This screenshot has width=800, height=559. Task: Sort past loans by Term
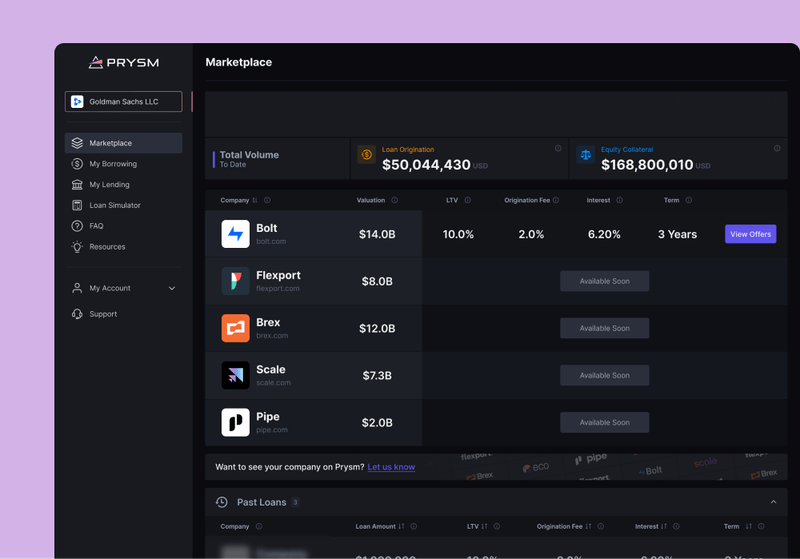pos(748,526)
